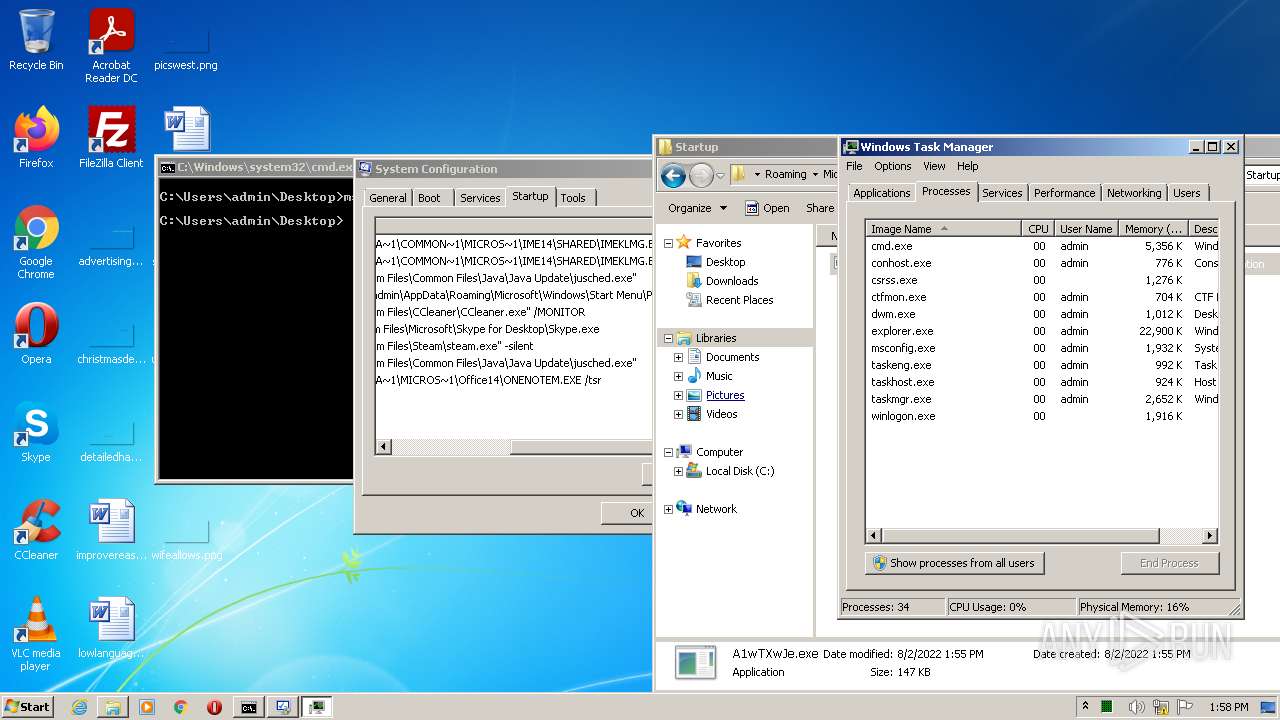This screenshot has height=720, width=1280.
Task: Launch CCleaner from the desktop
Action: click(x=36, y=530)
